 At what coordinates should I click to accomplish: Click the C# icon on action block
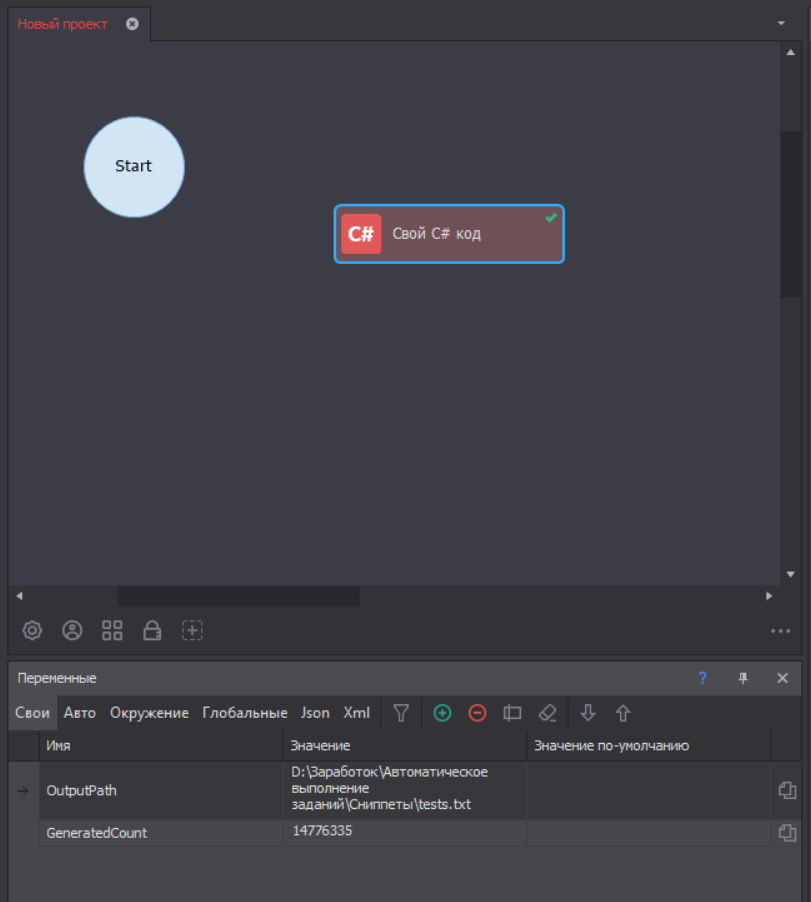(x=361, y=234)
